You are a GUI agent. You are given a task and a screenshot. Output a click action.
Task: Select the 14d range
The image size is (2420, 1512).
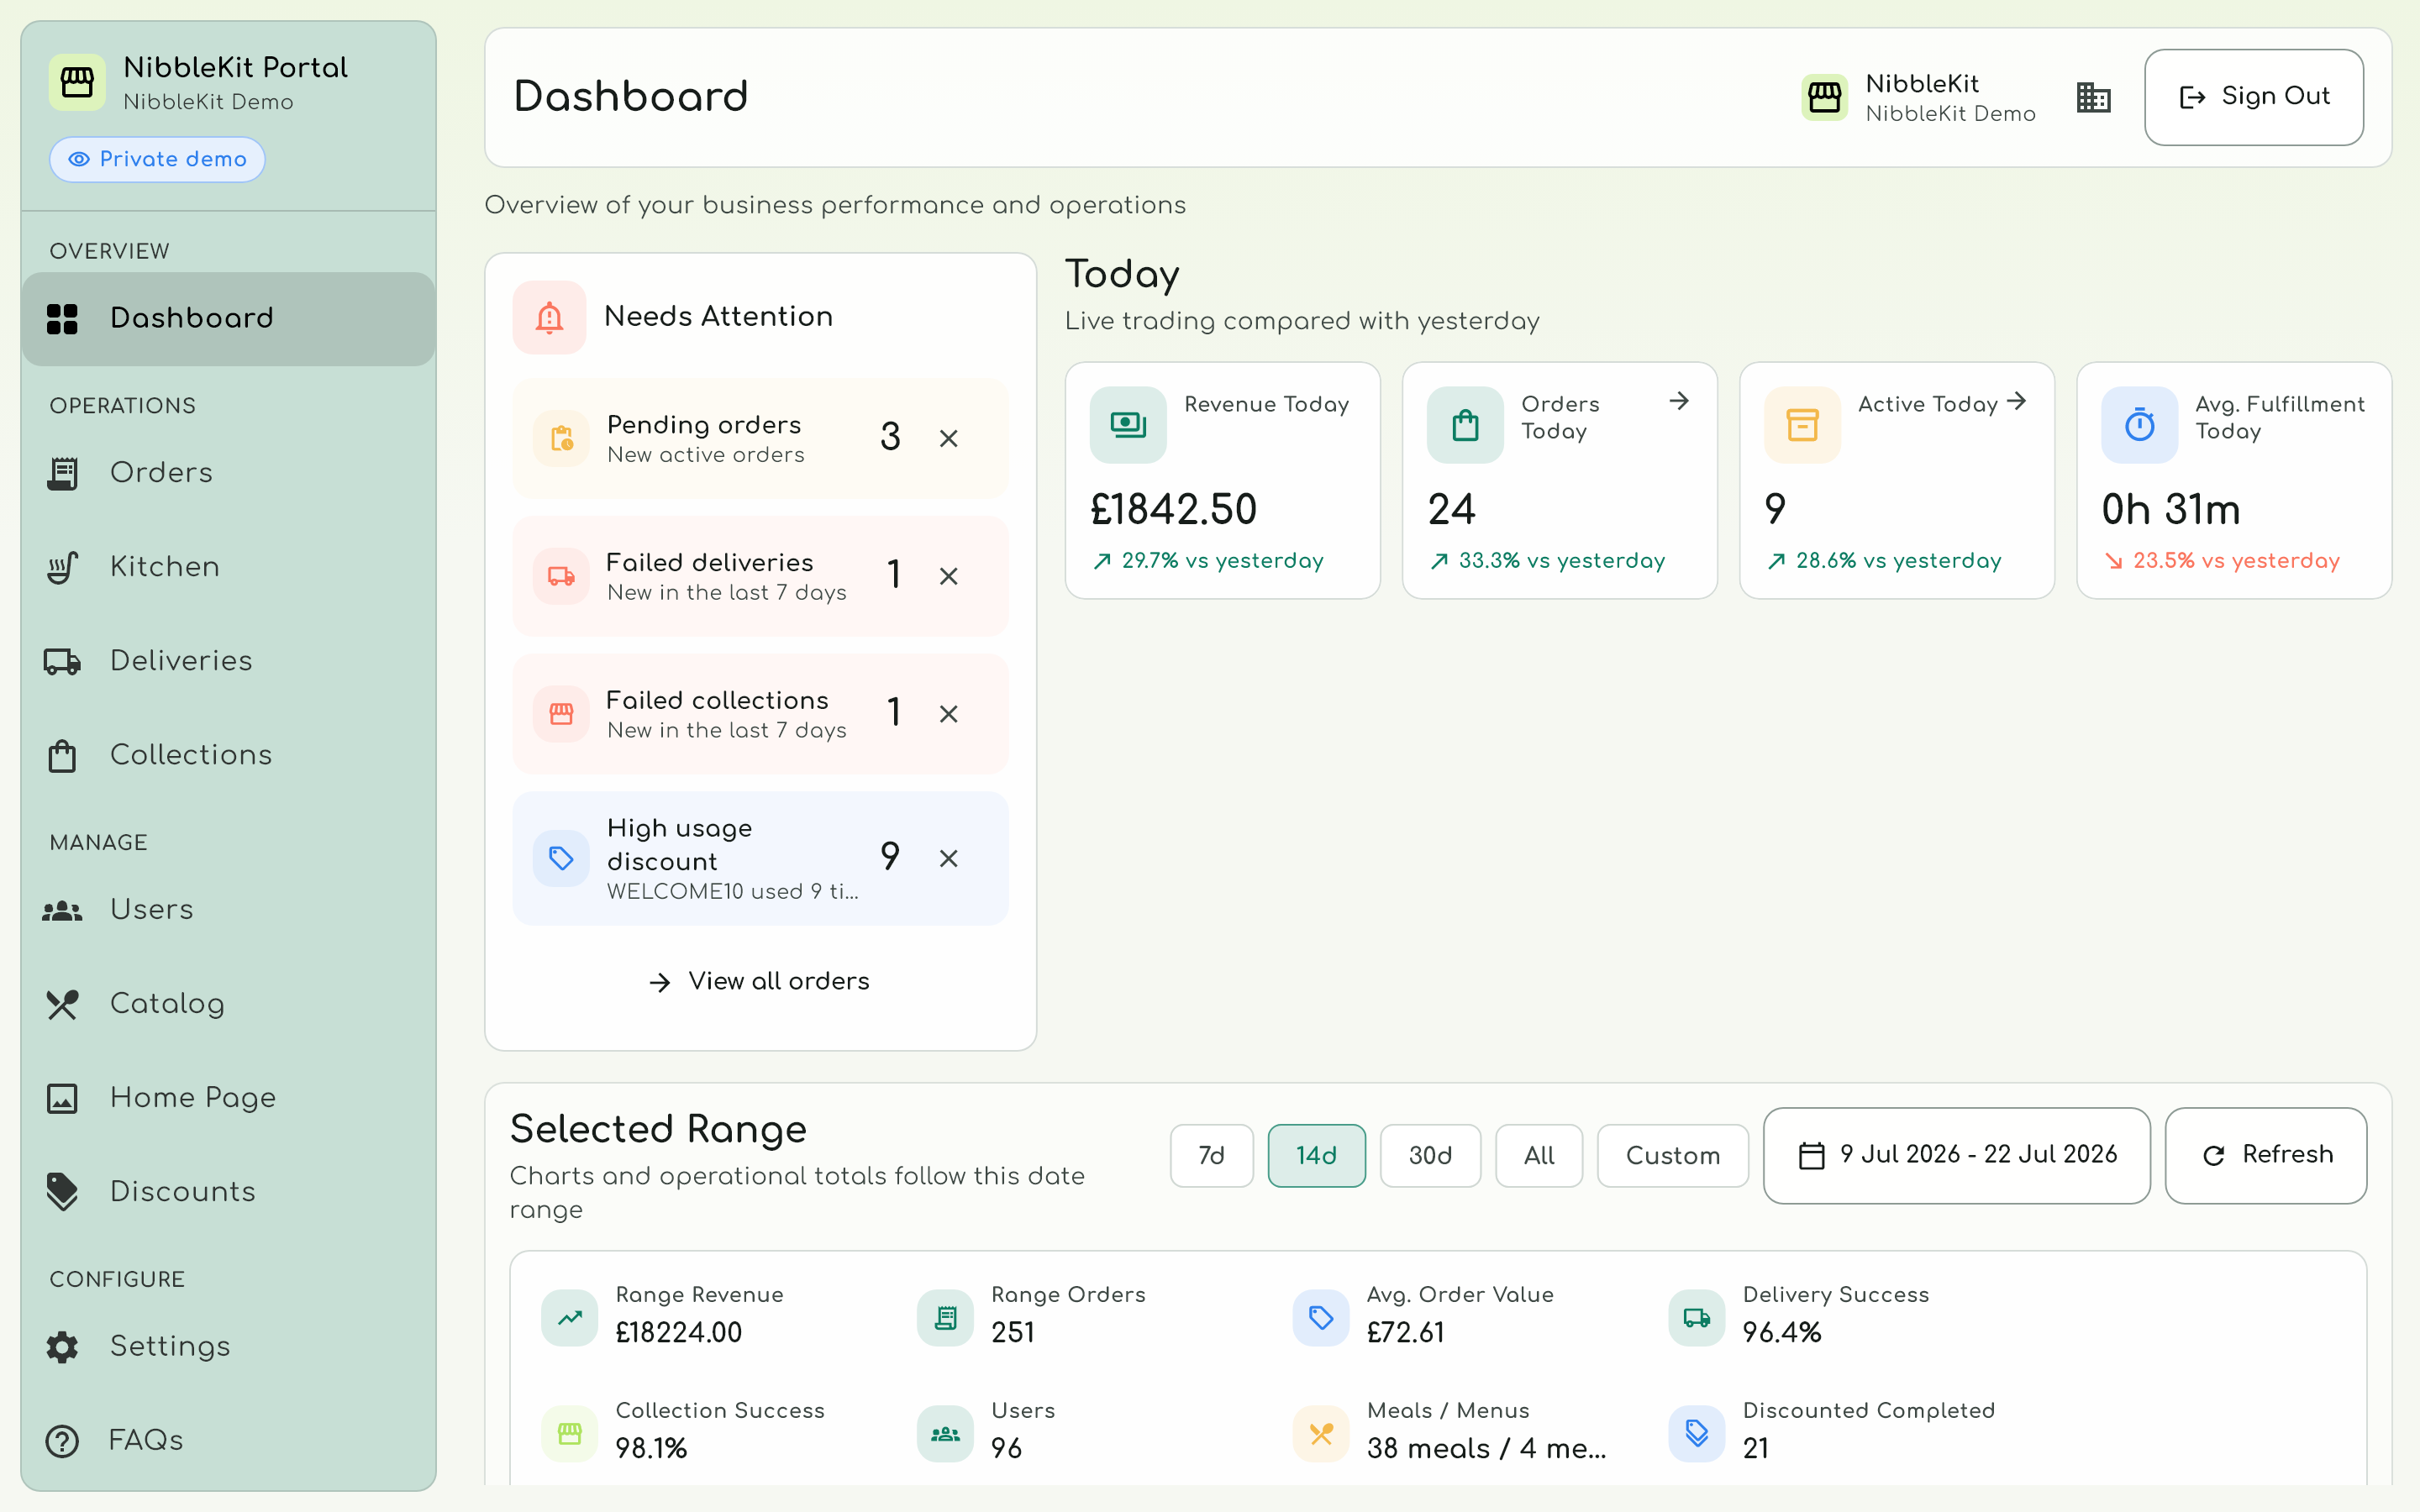pos(1316,1155)
